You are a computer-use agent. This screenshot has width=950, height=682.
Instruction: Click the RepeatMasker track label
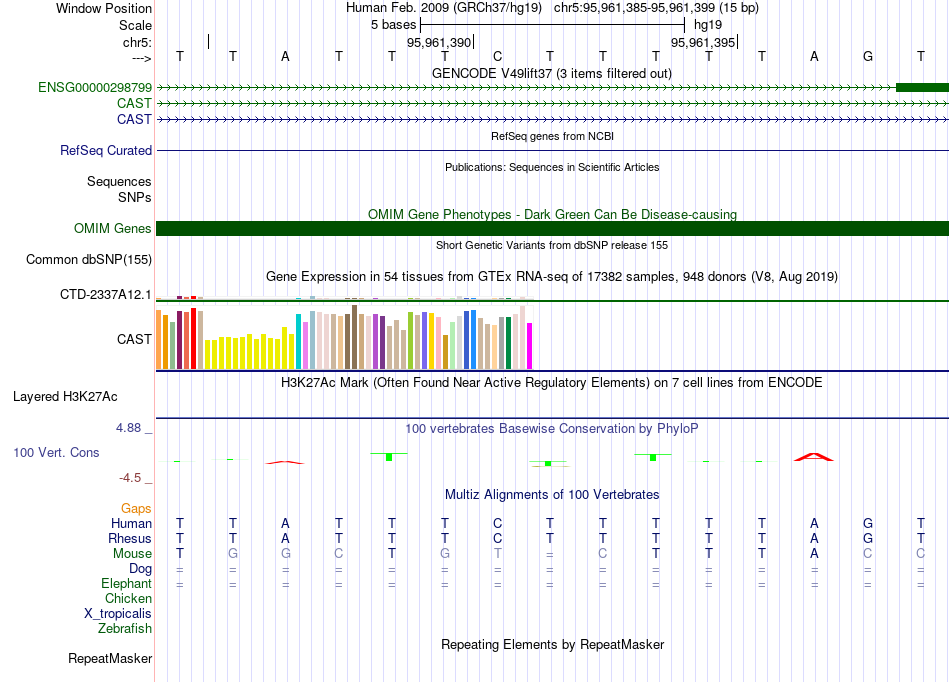click(110, 658)
